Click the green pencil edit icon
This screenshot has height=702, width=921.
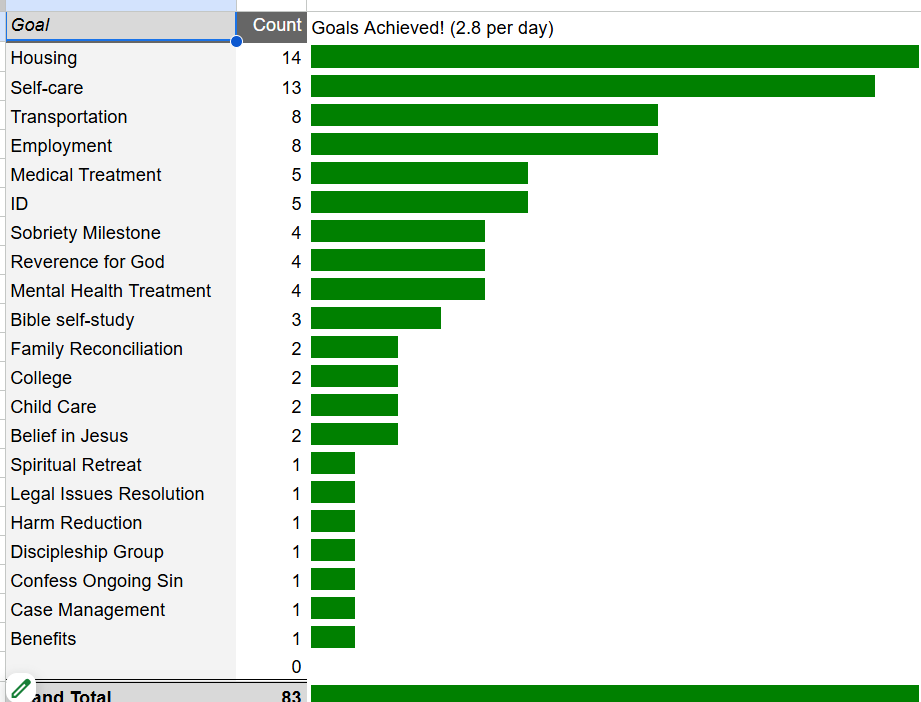click(21, 688)
